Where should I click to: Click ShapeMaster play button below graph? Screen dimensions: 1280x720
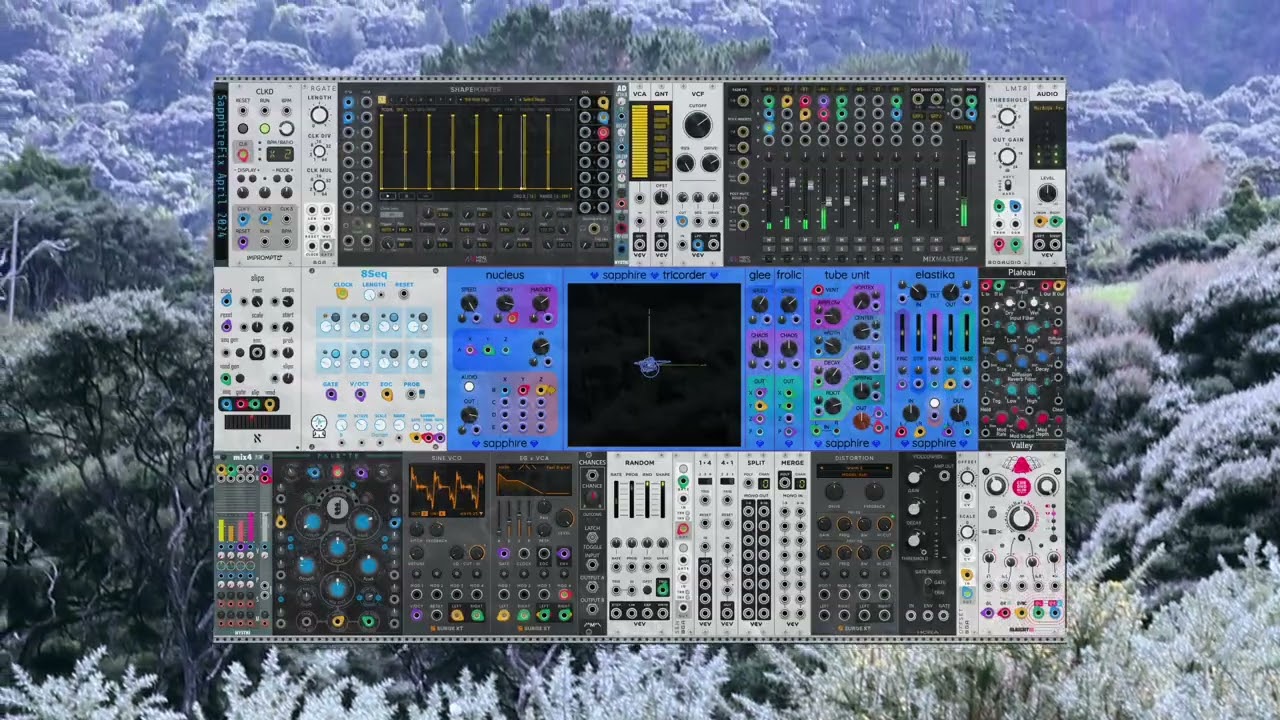click(388, 196)
